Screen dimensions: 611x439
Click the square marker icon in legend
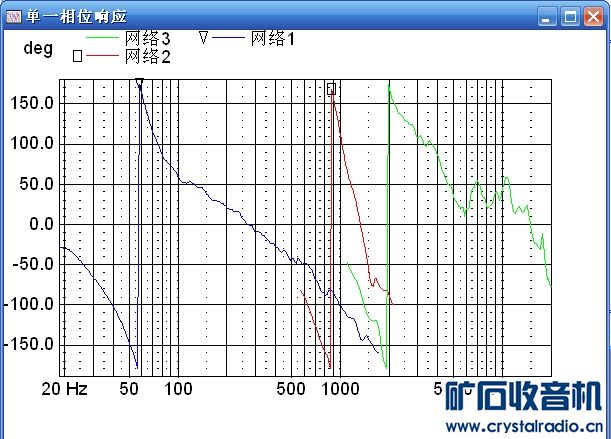click(77, 56)
